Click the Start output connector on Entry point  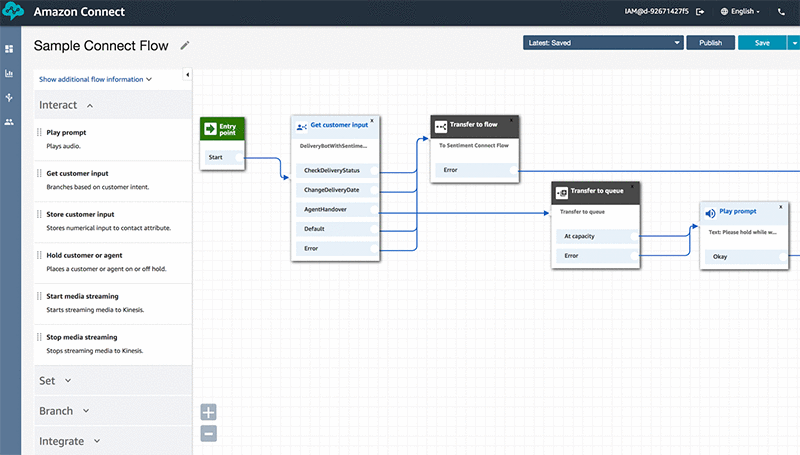point(239,157)
